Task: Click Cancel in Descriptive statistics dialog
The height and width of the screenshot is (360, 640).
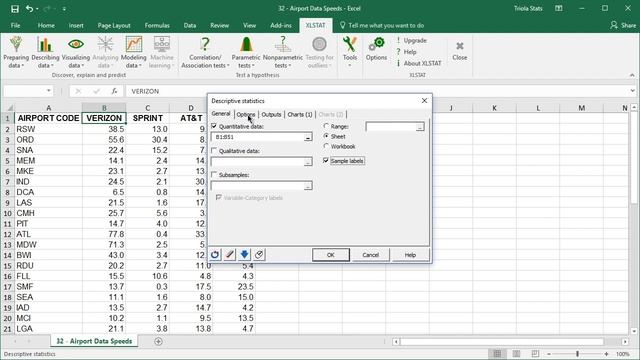Action: [x=371, y=255]
